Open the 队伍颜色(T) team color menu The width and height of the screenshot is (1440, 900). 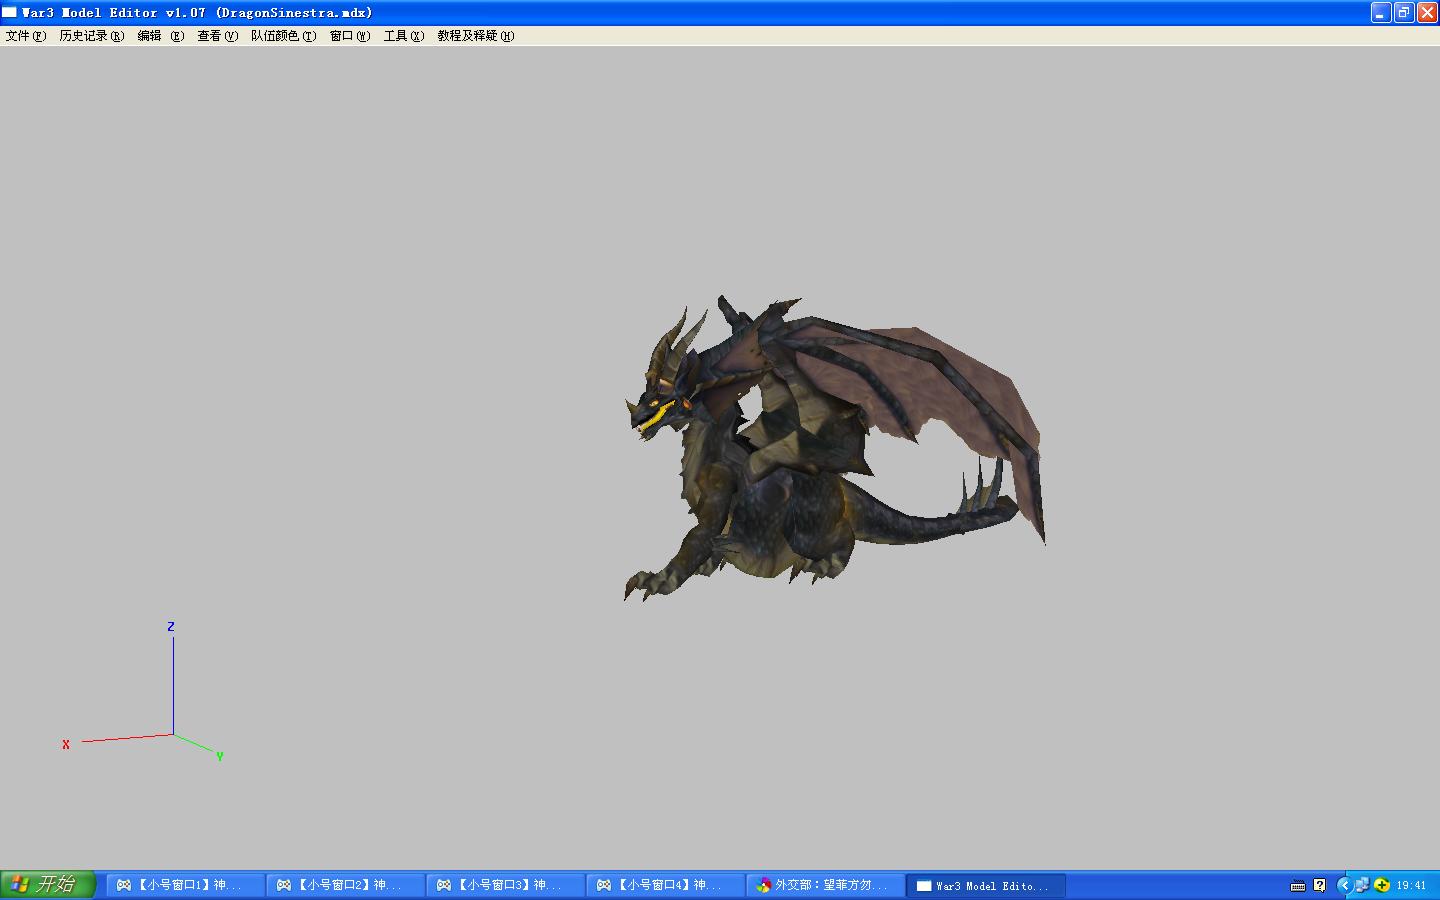click(x=283, y=36)
